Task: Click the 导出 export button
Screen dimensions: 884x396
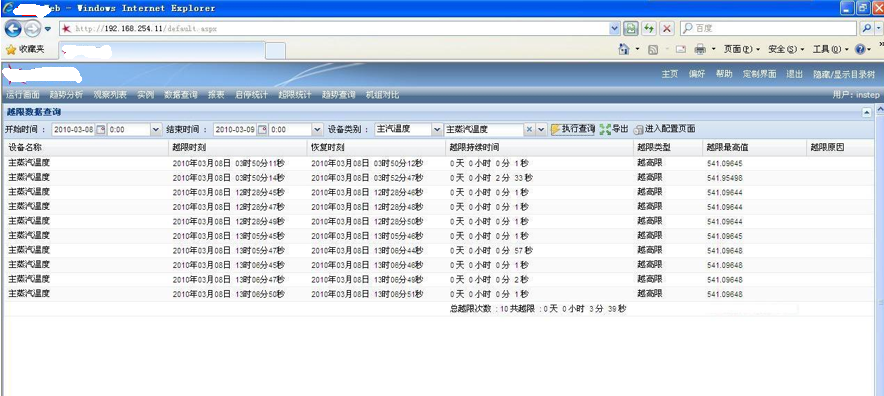Action: [x=614, y=129]
